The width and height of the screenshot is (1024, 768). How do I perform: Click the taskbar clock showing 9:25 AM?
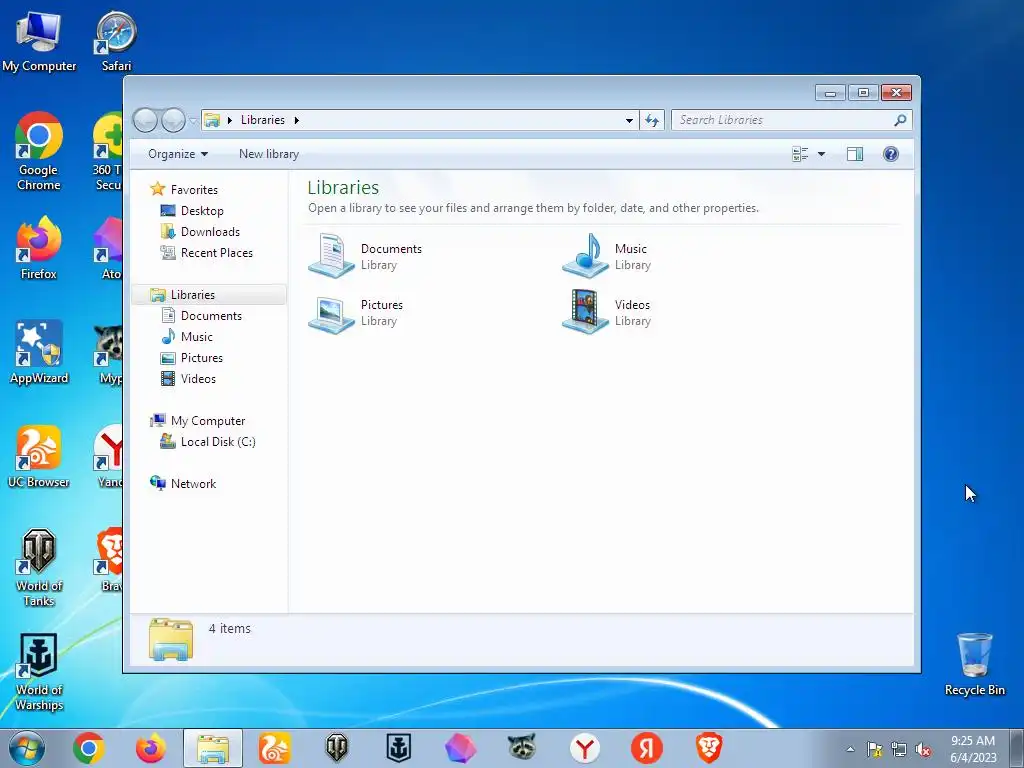point(973,749)
